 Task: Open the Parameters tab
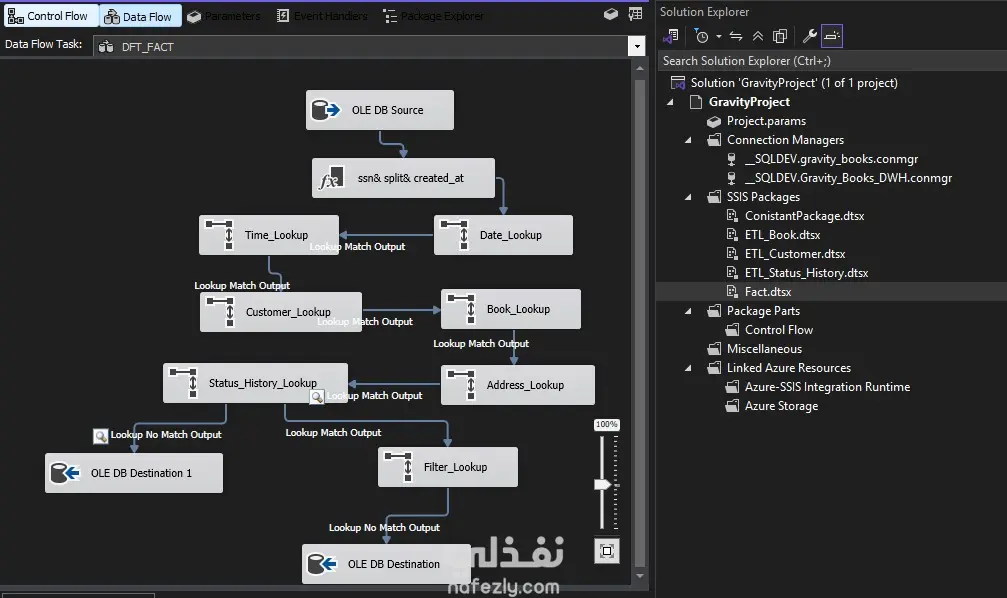coord(224,16)
